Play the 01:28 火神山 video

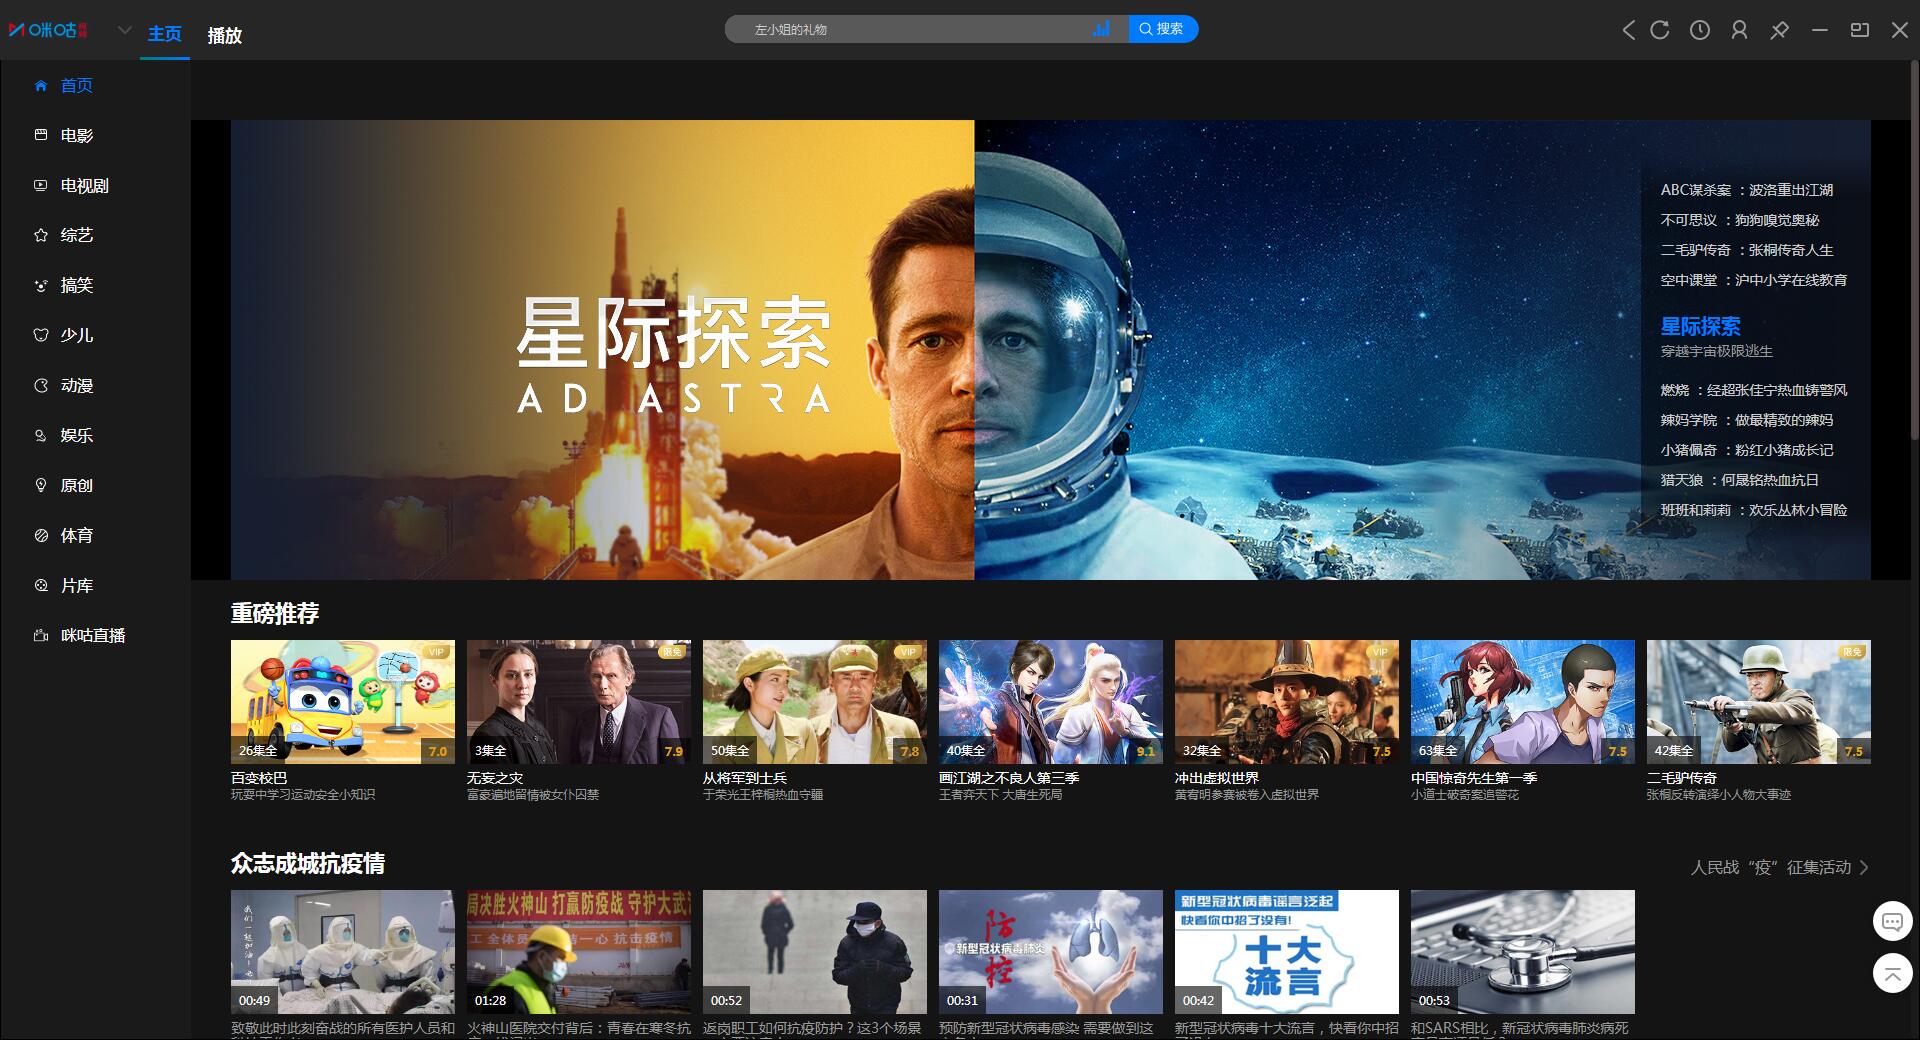(579, 952)
